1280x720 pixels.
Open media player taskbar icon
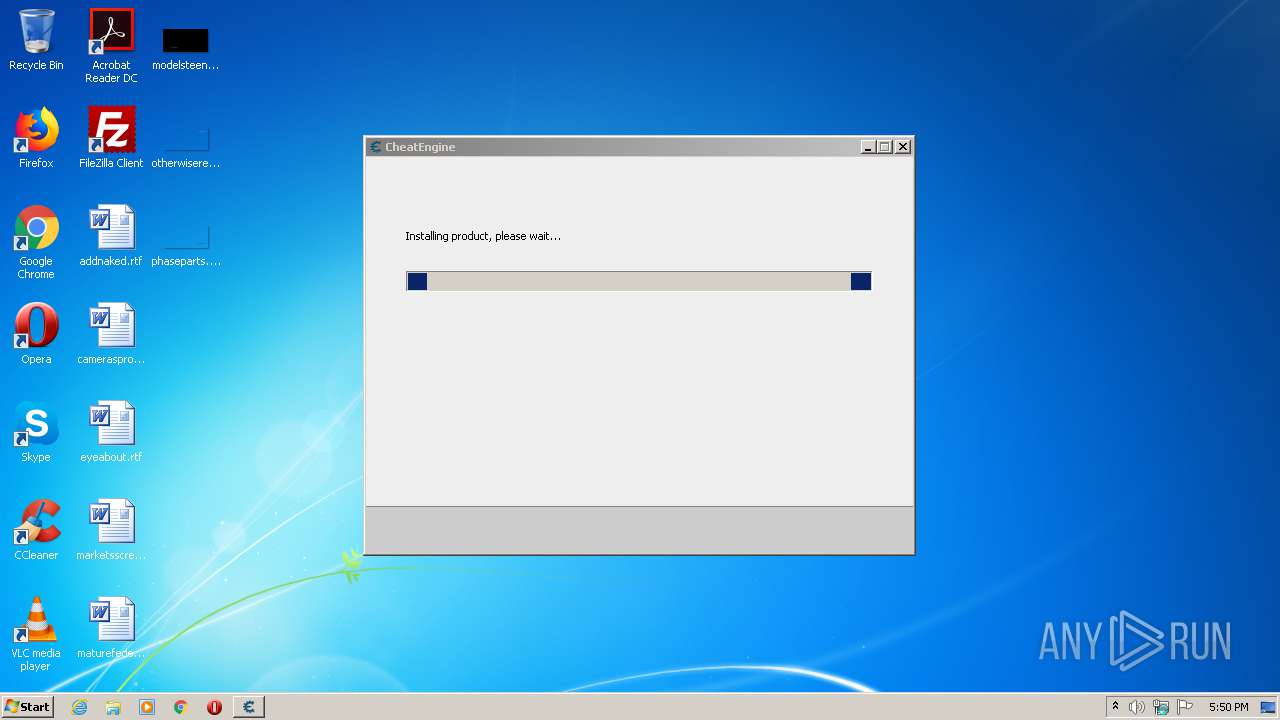point(147,707)
